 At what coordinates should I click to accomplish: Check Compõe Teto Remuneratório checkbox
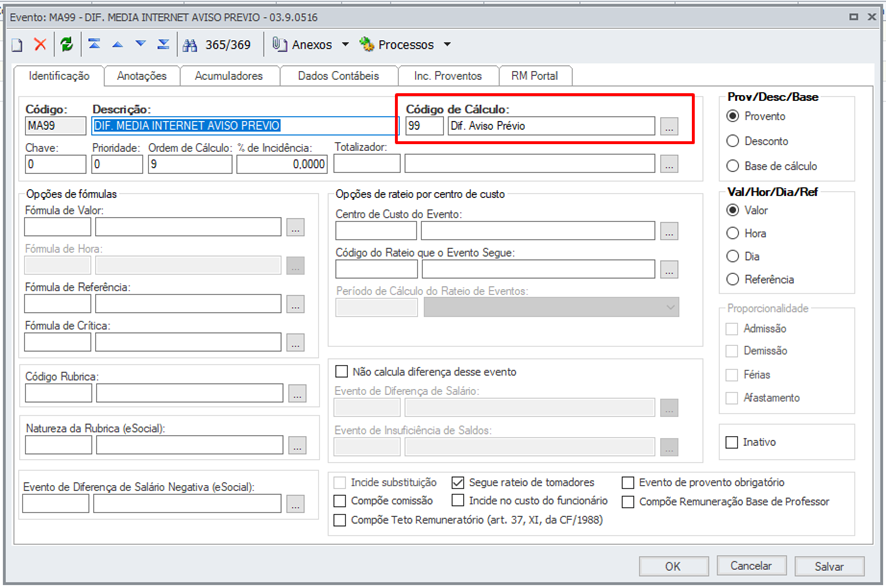[x=340, y=520]
